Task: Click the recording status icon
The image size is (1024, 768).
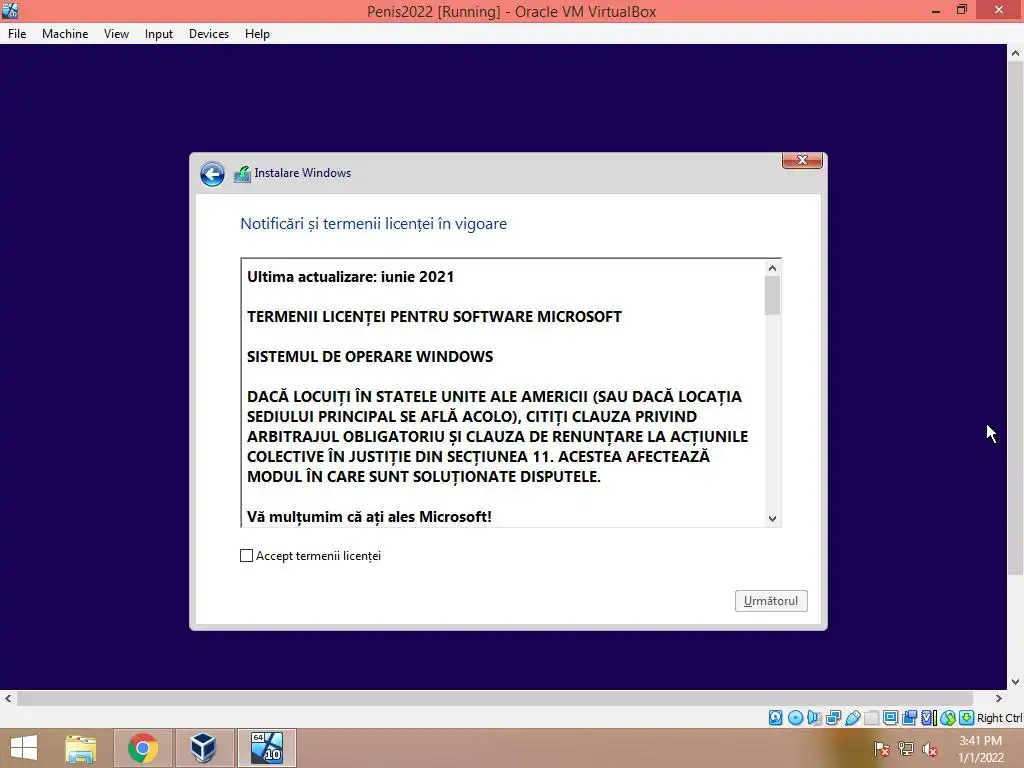Action: 909,718
